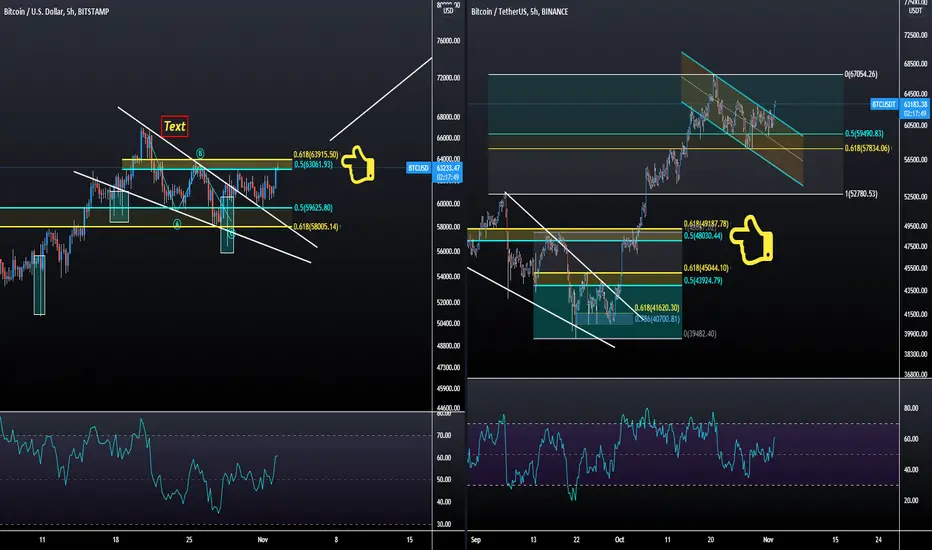This screenshot has height=550, width=932.
Task: Click 52500.00 on the BINANCE price axis
Action: 916,196
